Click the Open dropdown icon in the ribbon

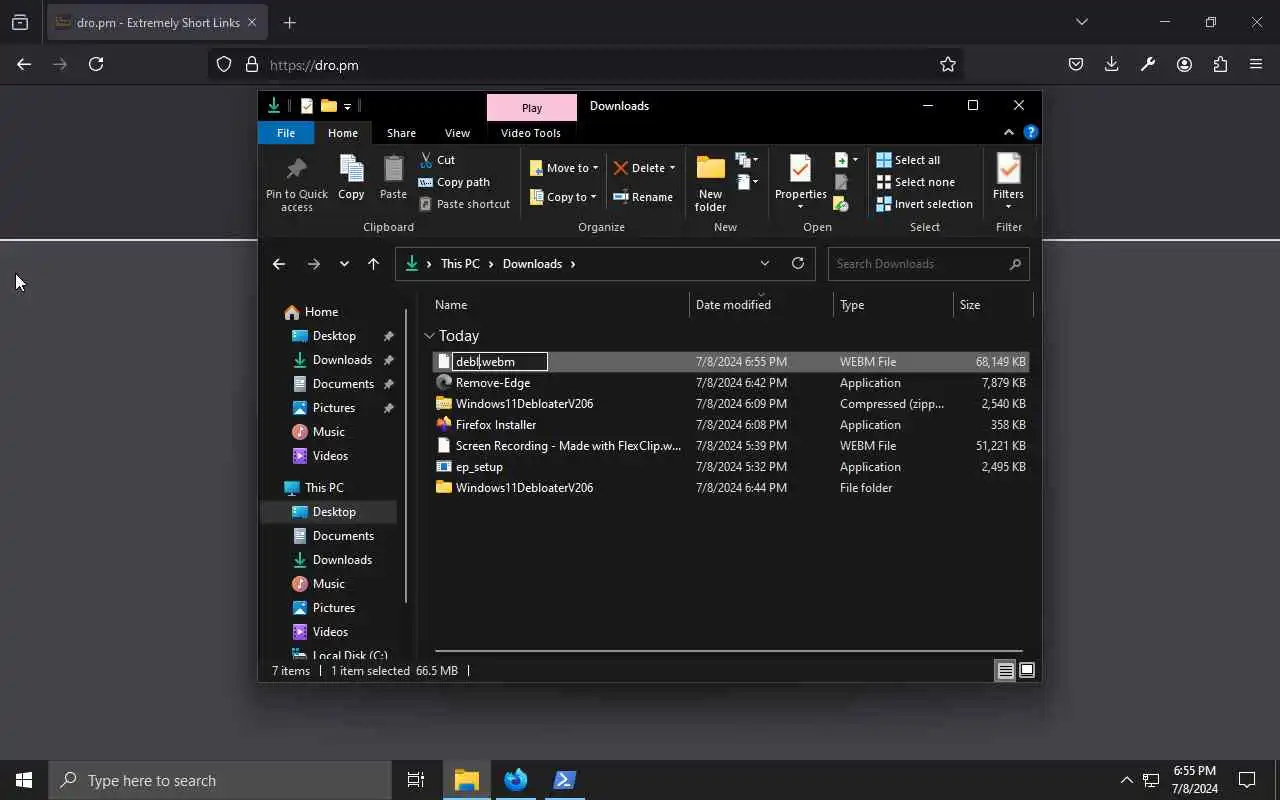point(847,160)
